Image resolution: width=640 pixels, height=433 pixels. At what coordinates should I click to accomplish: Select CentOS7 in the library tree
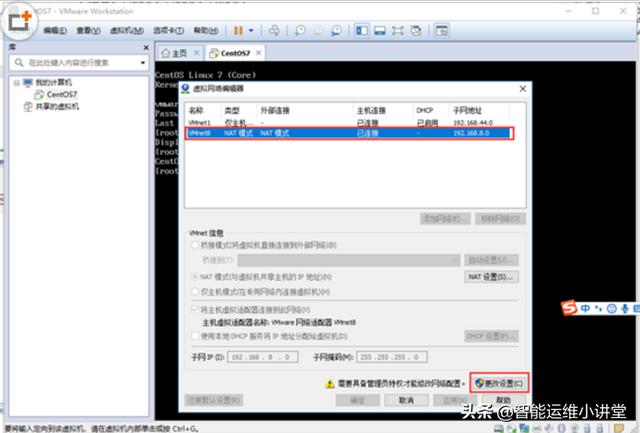(x=62, y=95)
